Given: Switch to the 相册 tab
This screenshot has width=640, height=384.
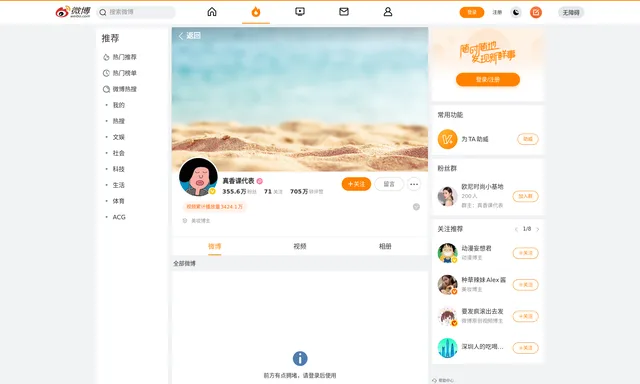Looking at the screenshot, I should (x=385, y=246).
